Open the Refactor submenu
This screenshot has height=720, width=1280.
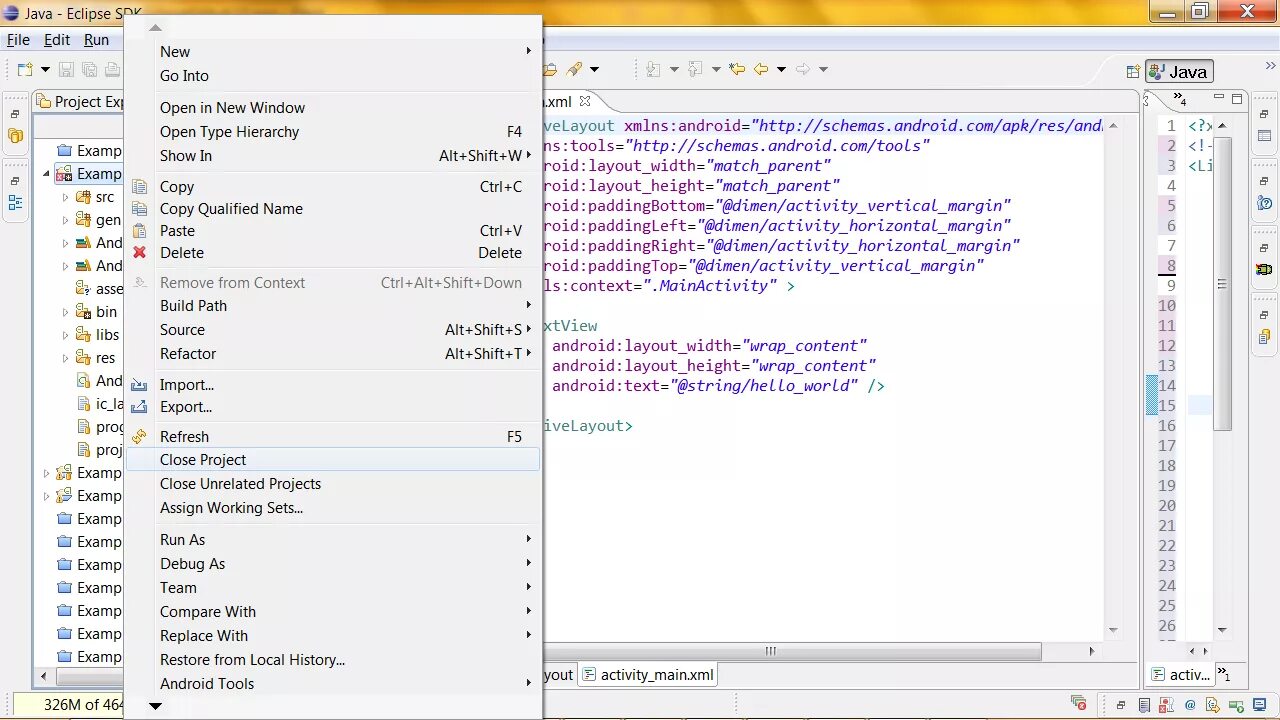click(332, 354)
